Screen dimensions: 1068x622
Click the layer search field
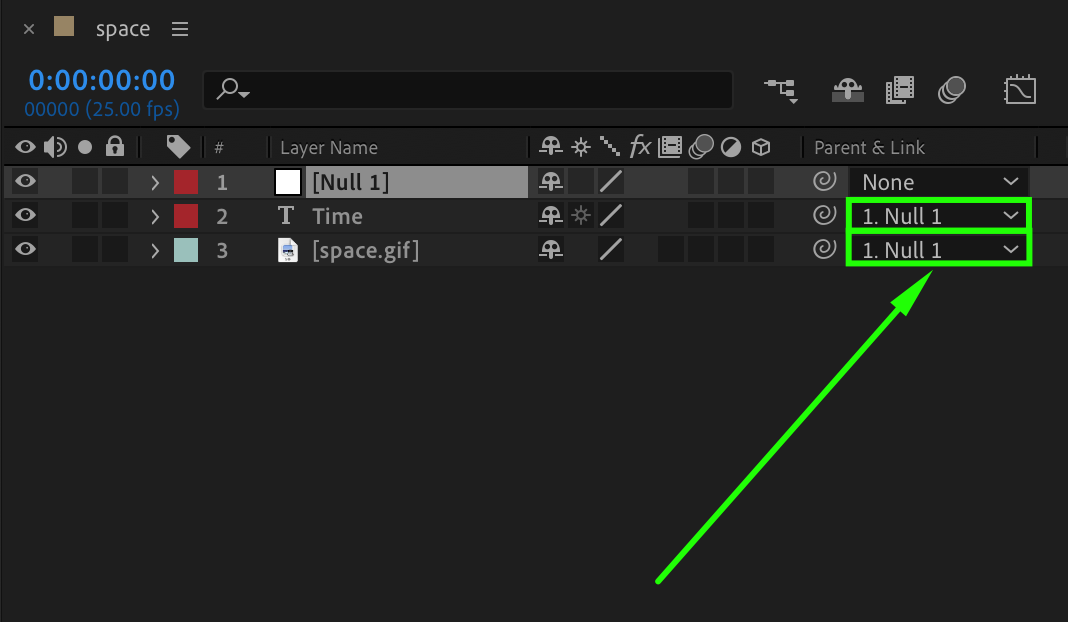(x=480, y=90)
